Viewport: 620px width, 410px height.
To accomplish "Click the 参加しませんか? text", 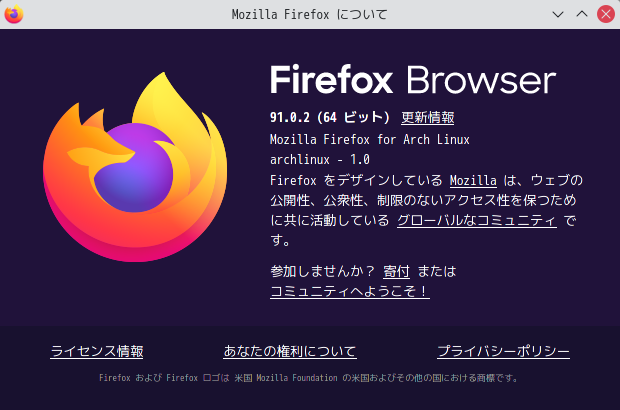I will tap(322, 272).
